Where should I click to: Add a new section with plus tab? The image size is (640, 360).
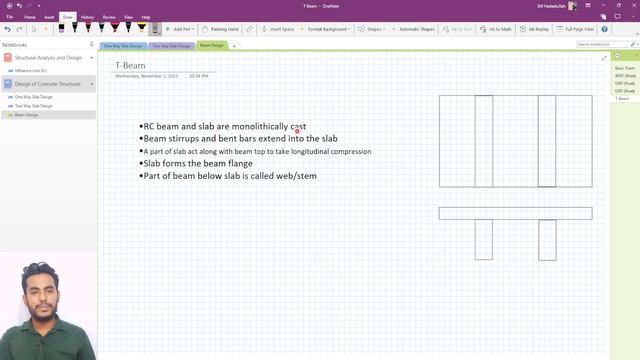[x=234, y=46]
